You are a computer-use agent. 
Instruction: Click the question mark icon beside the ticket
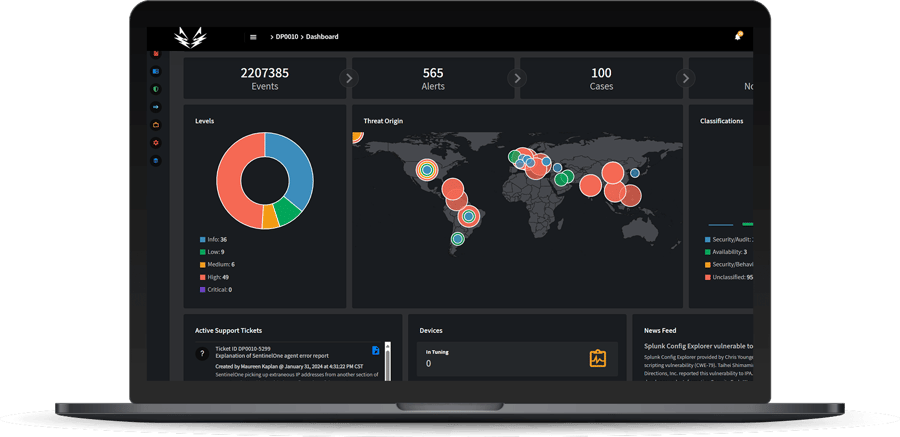[201, 354]
